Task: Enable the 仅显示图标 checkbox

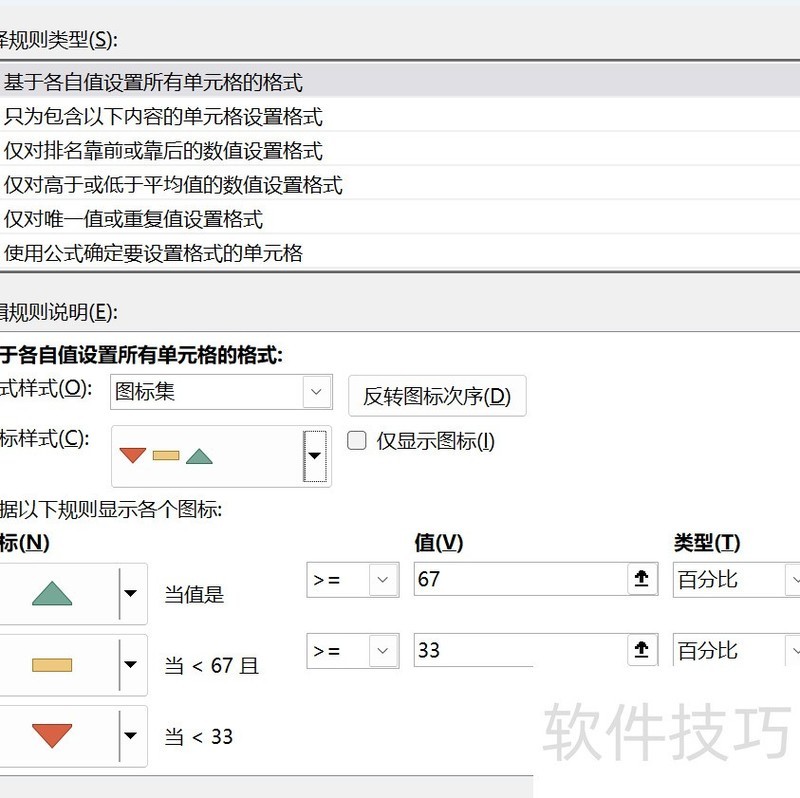Action: click(356, 441)
